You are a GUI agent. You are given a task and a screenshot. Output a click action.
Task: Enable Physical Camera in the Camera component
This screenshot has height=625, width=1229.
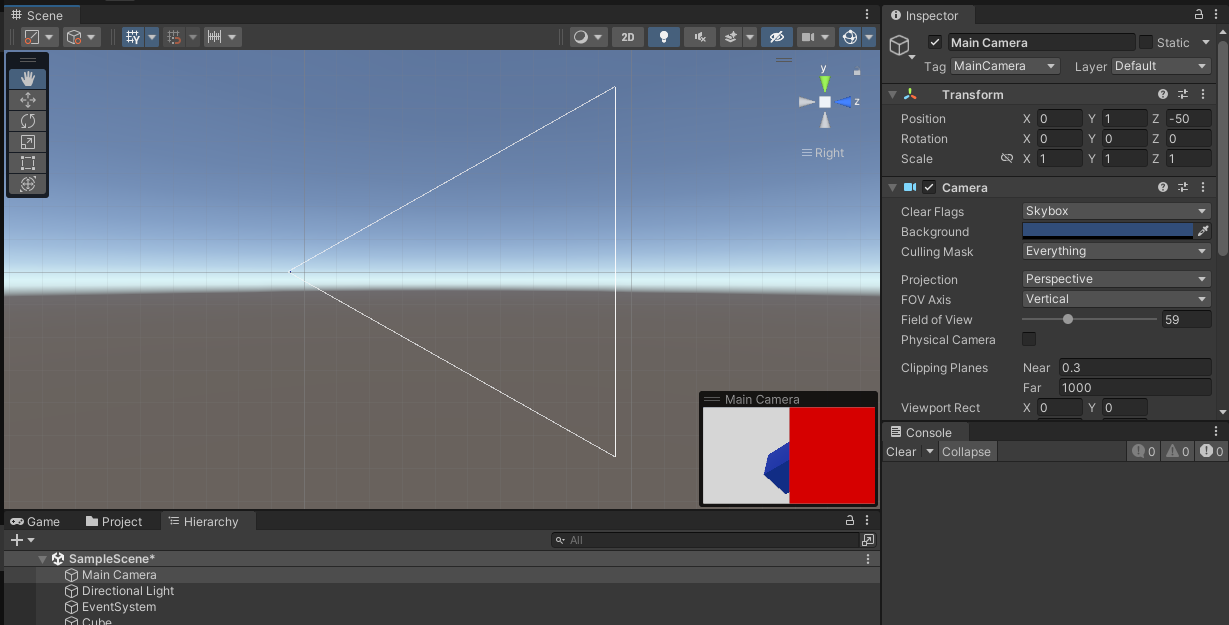pyautogui.click(x=1028, y=339)
